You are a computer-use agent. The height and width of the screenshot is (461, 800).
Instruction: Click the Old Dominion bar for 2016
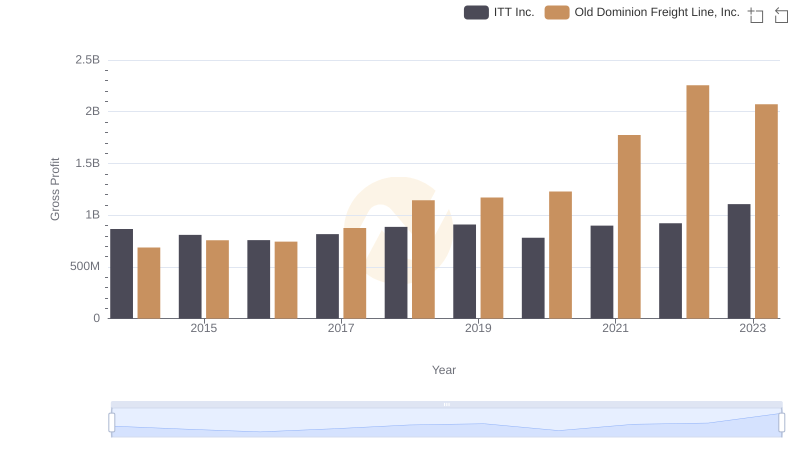point(286,280)
